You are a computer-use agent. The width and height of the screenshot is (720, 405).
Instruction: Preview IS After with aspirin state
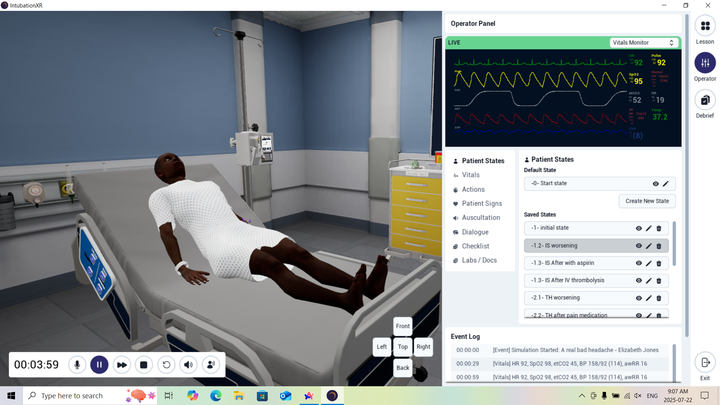click(x=639, y=263)
